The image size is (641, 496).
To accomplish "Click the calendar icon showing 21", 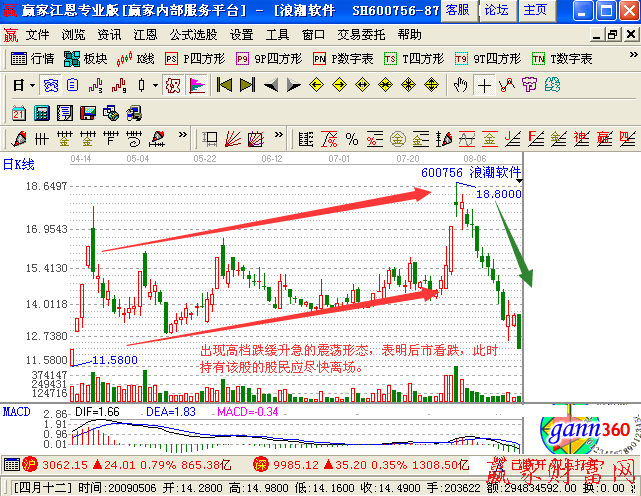I will (x=19, y=111).
